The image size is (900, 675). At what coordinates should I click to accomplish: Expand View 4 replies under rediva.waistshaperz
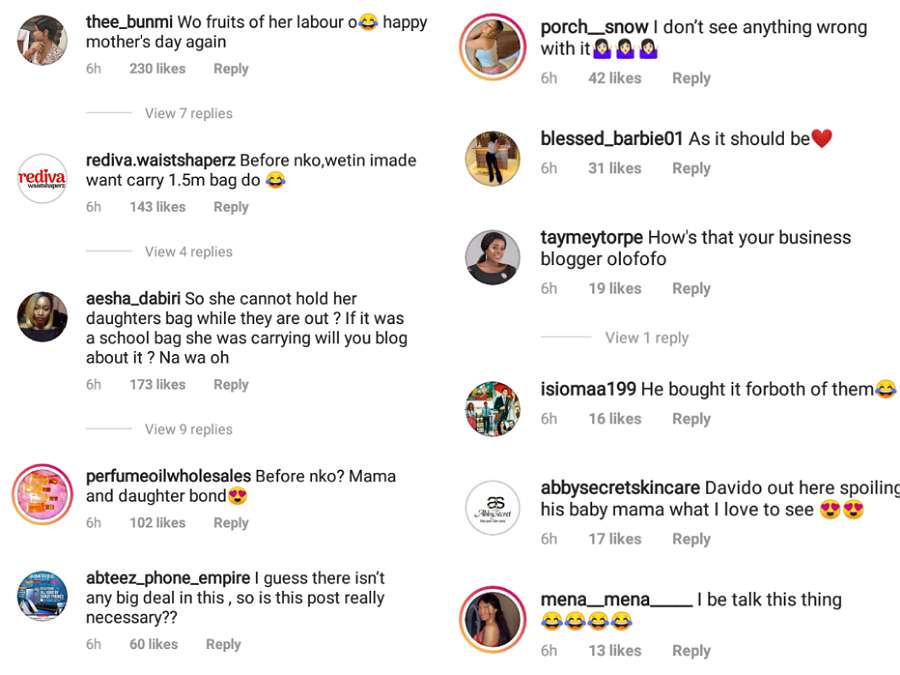[188, 251]
